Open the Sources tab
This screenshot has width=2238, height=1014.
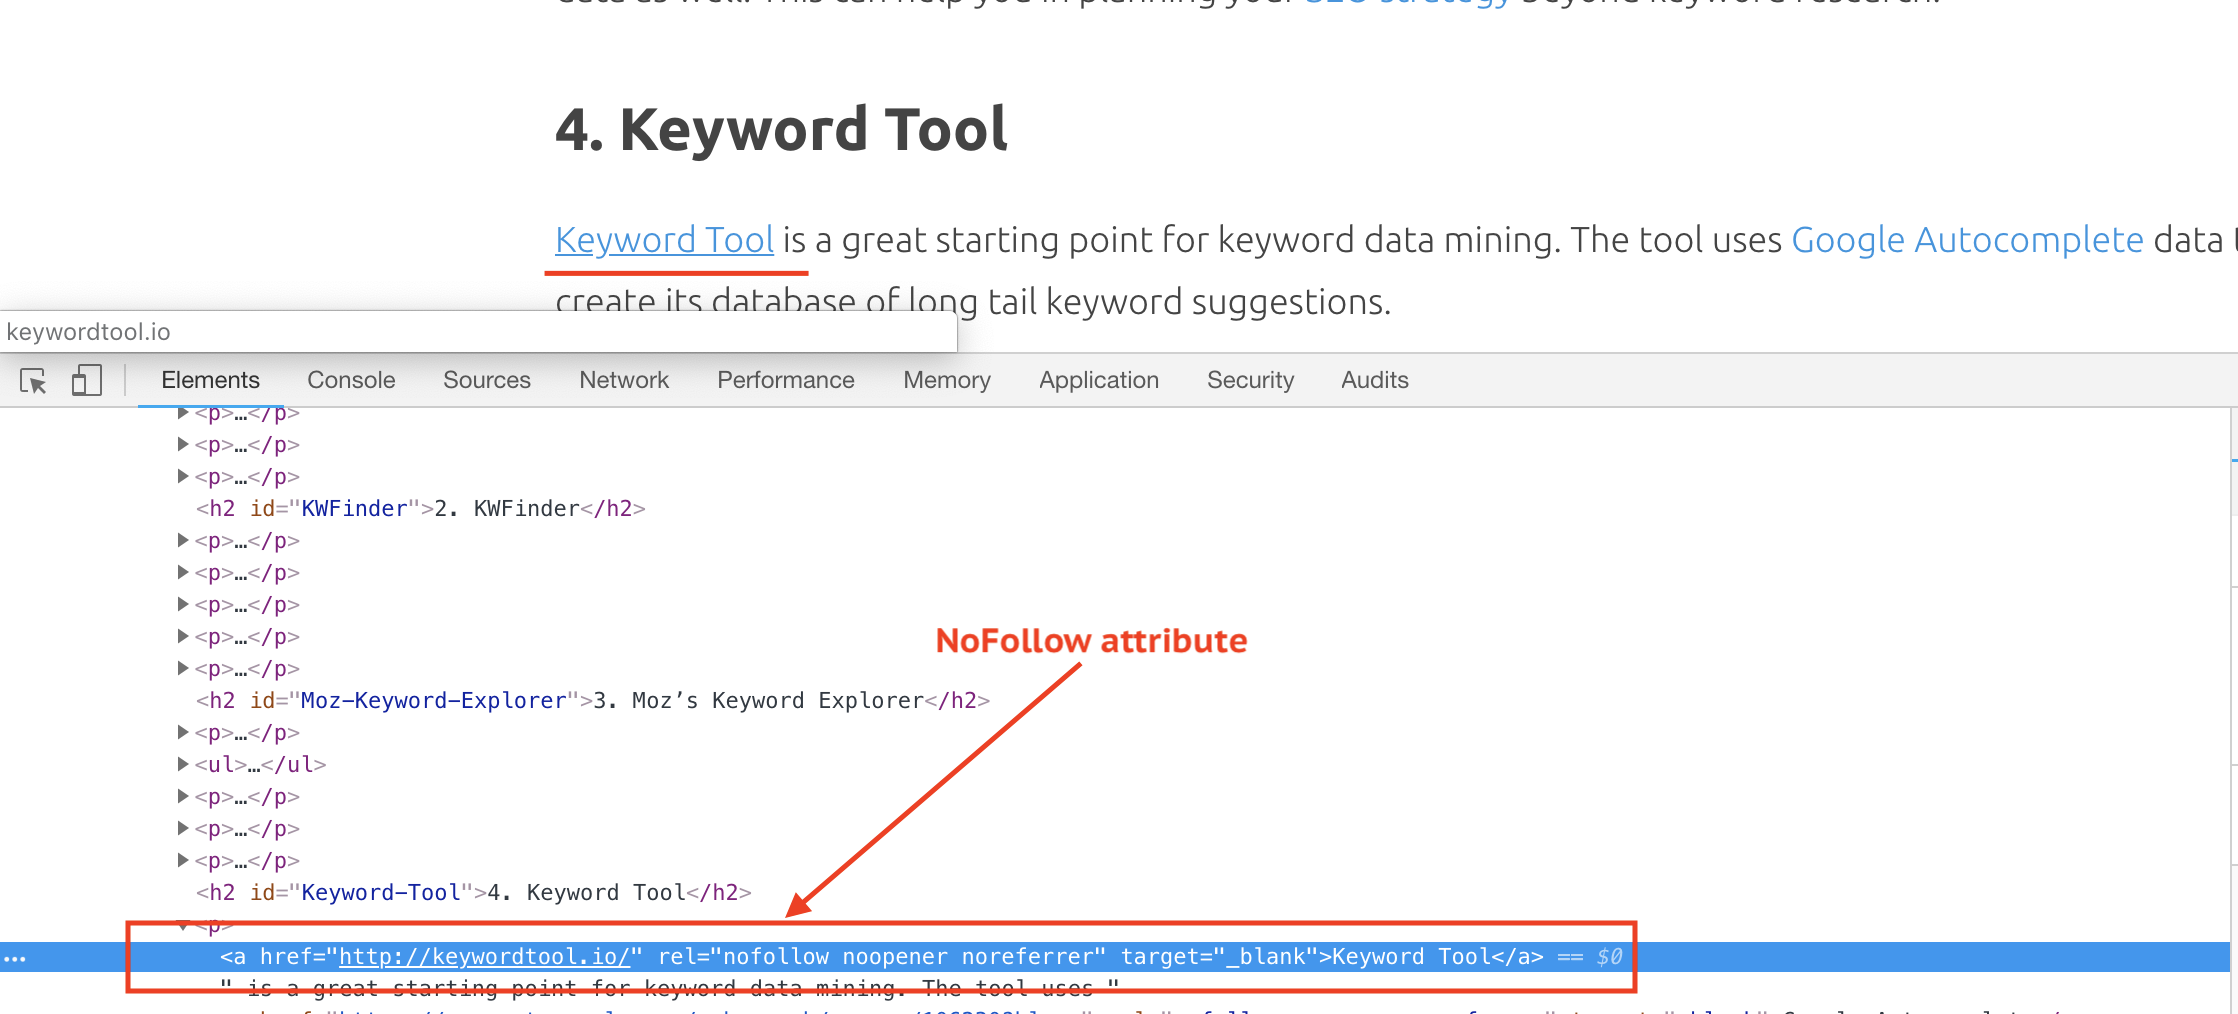pyautogui.click(x=487, y=380)
